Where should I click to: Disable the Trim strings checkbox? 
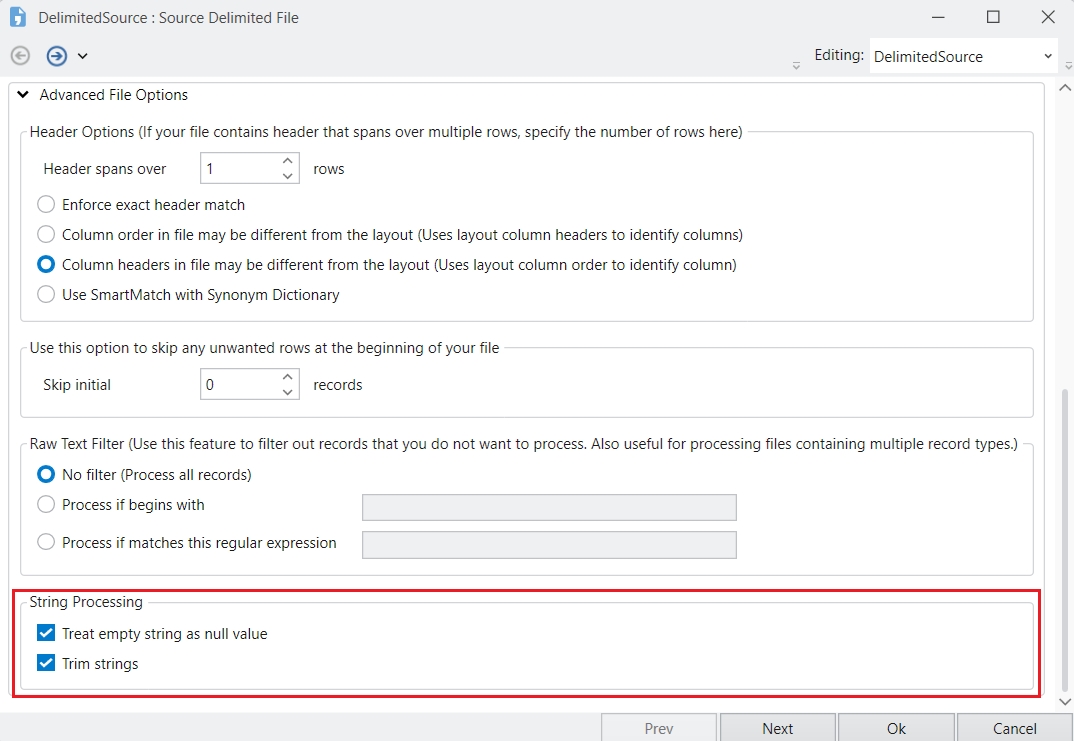click(46, 663)
